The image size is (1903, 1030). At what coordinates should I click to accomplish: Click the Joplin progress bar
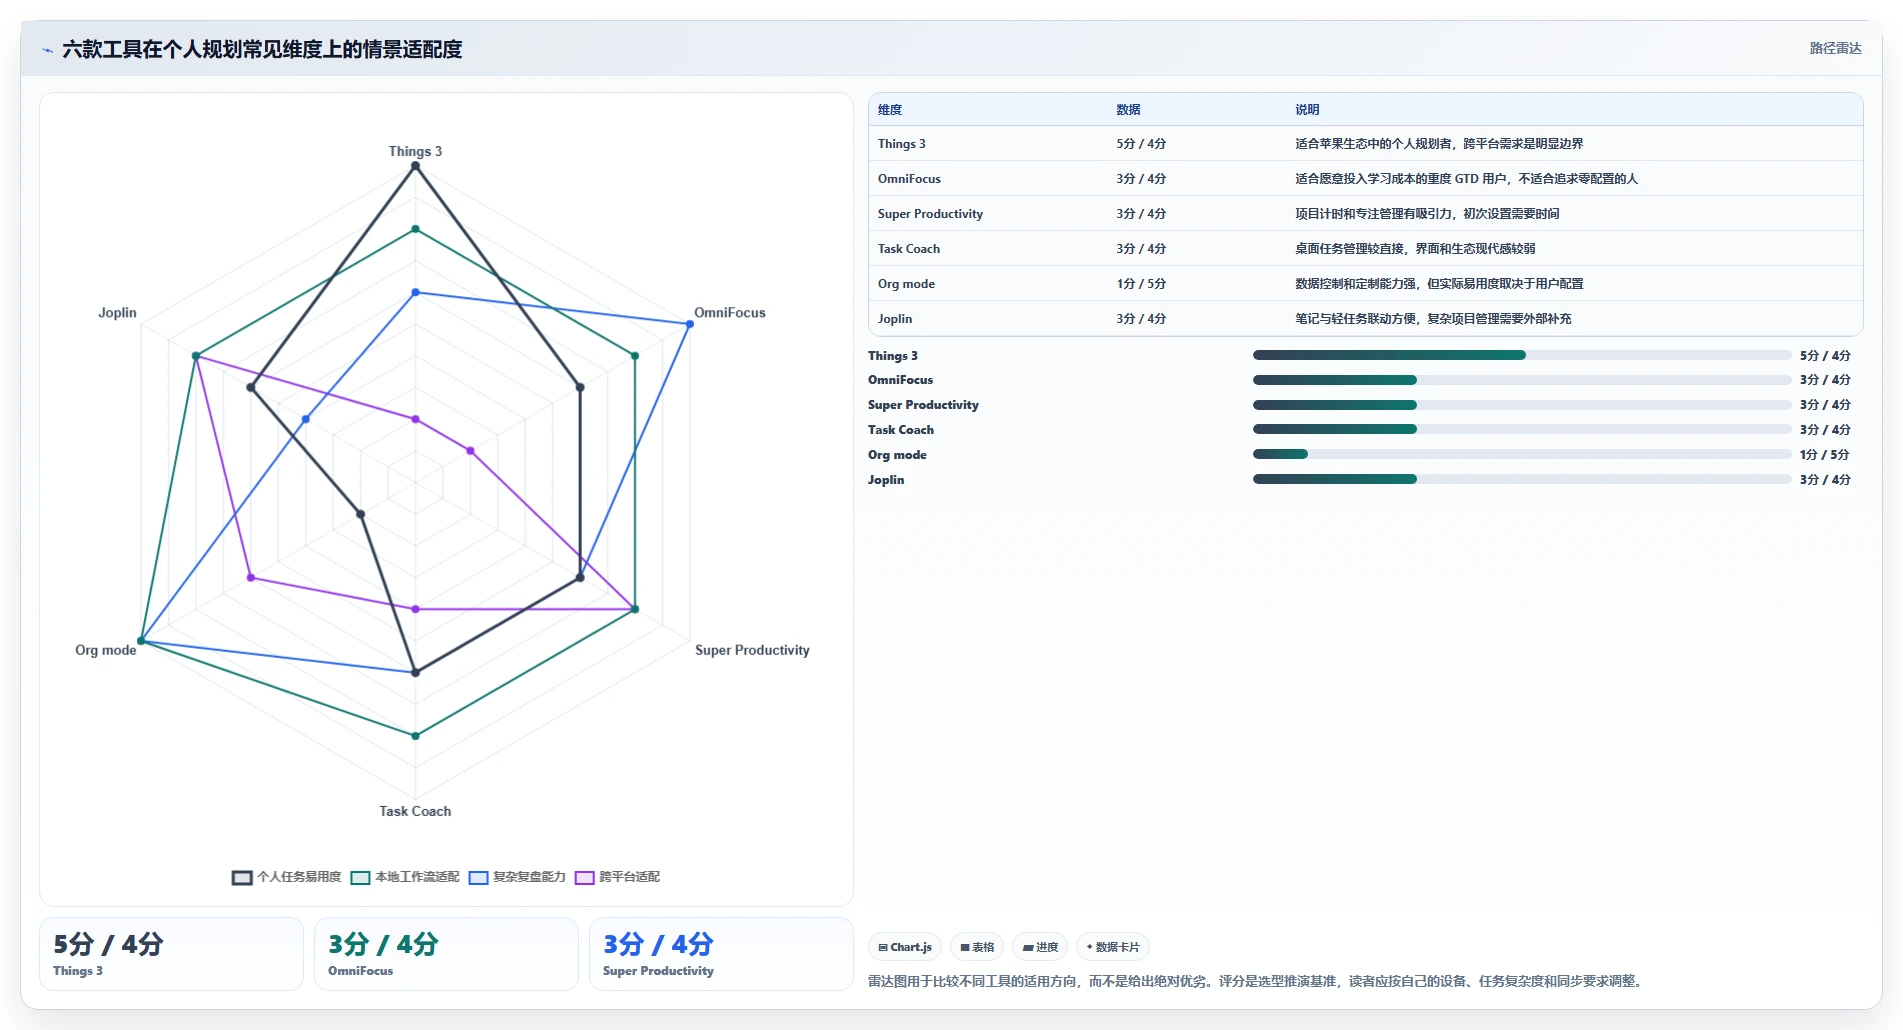click(1522, 479)
